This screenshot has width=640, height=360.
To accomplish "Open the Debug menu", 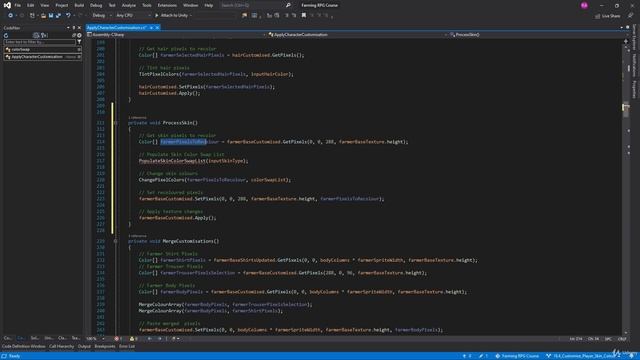I will pos(96,5).
